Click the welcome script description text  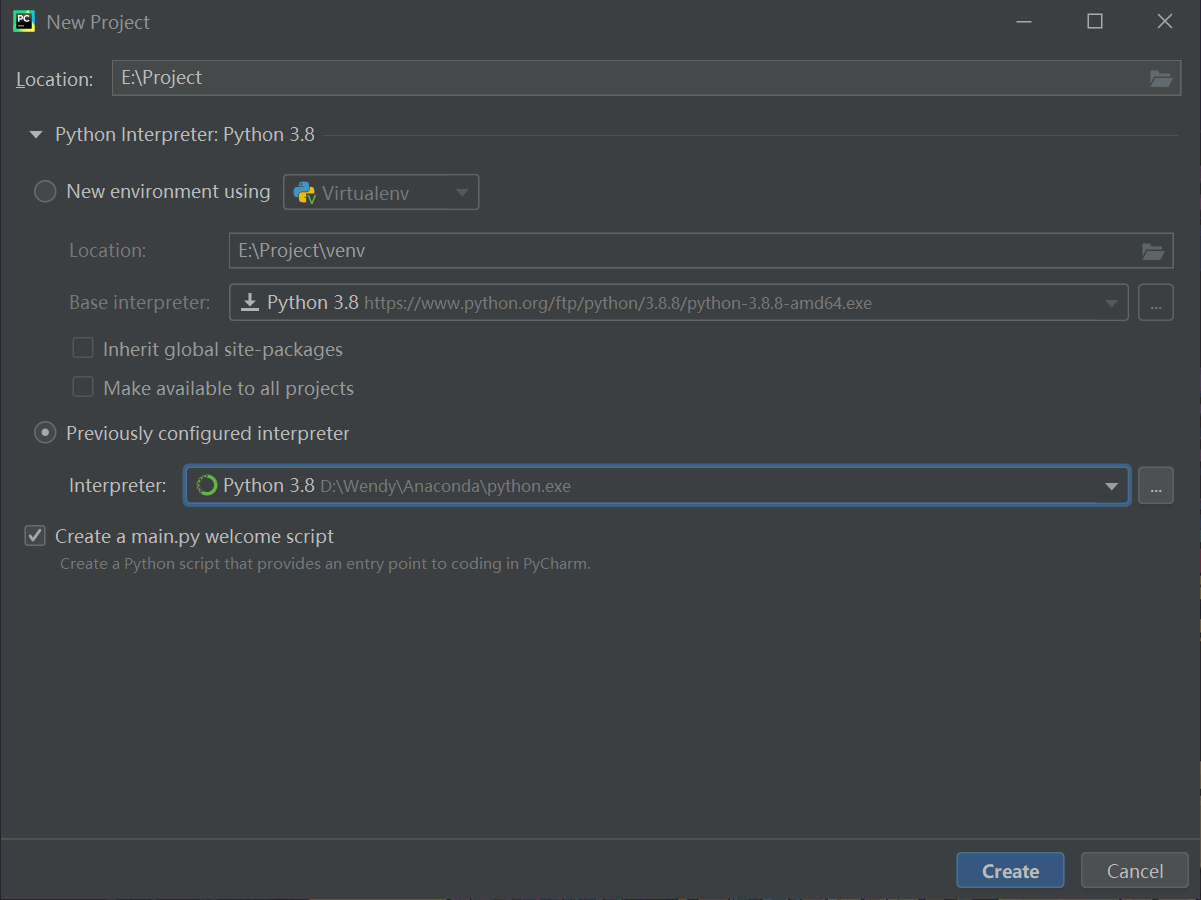(x=325, y=564)
